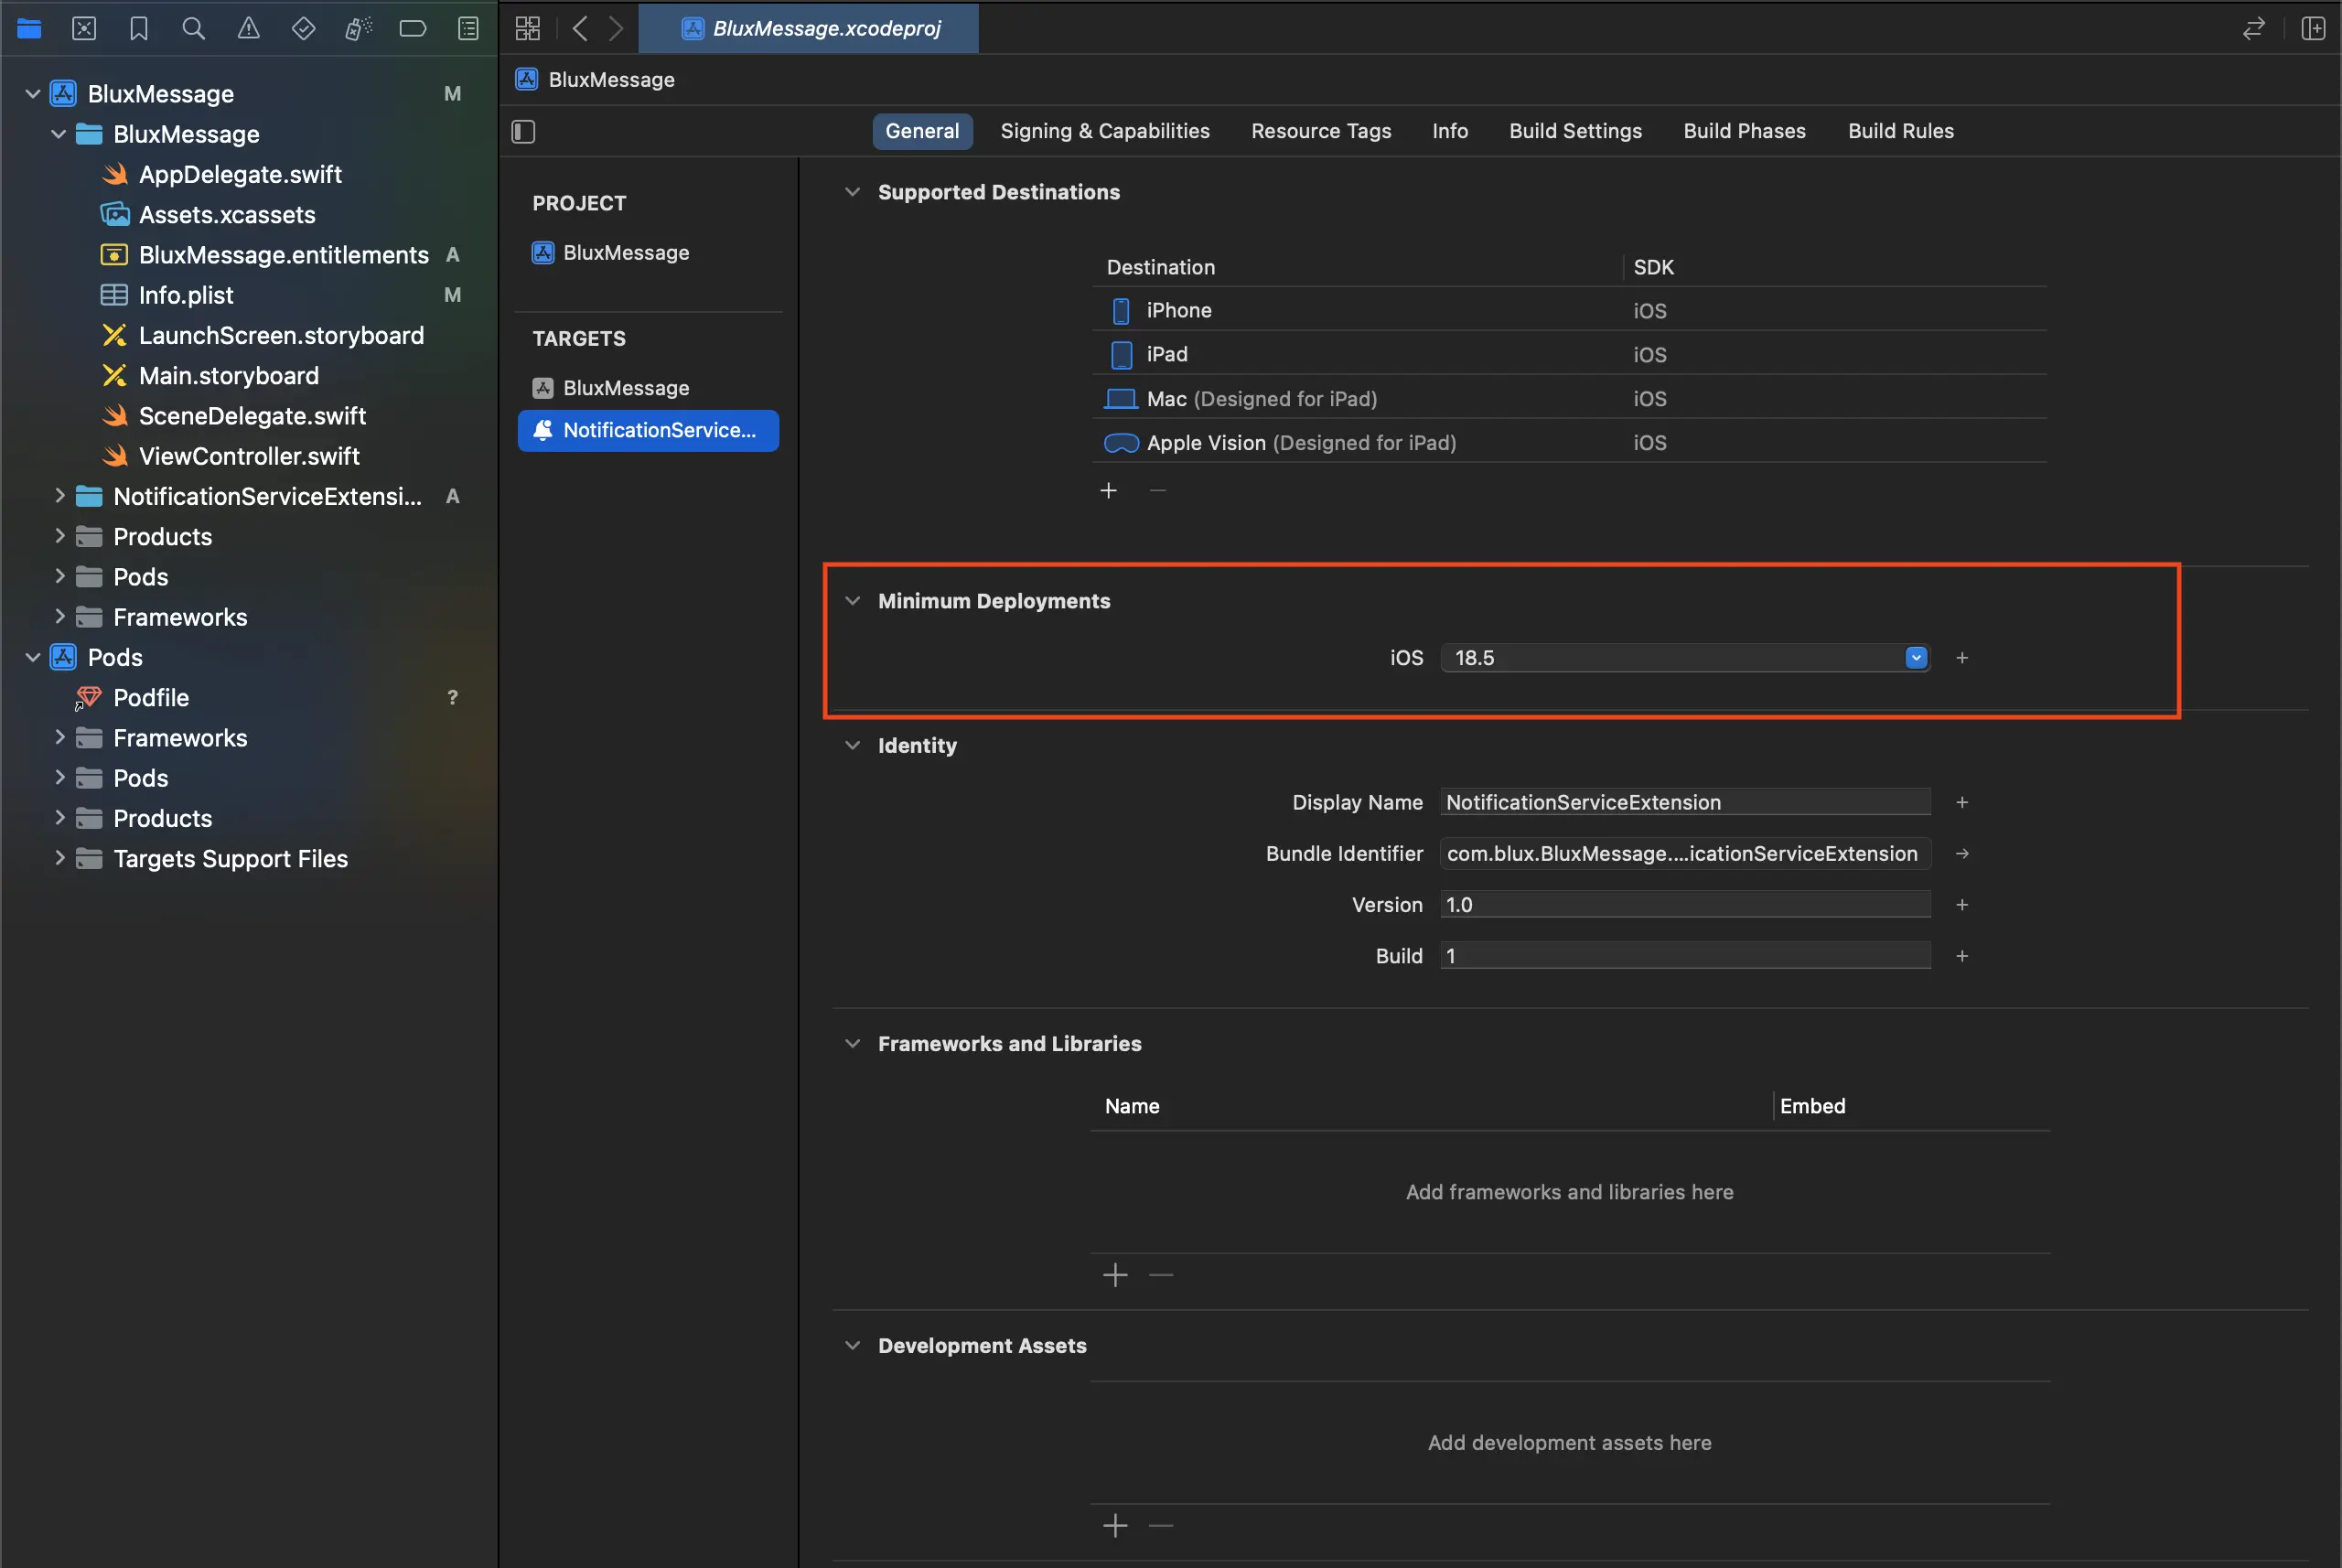The height and width of the screenshot is (1568, 2342).
Task: Open the Test navigator diamond icon
Action: tap(303, 28)
